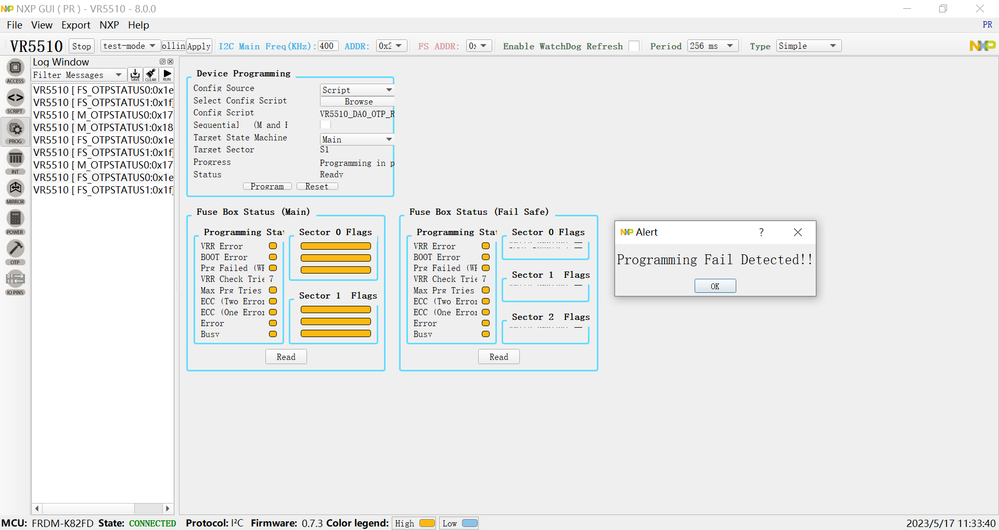Click Read in Fuse Box Status (Fail Safe)
Image resolution: width=999 pixels, height=530 pixels.
click(x=499, y=357)
